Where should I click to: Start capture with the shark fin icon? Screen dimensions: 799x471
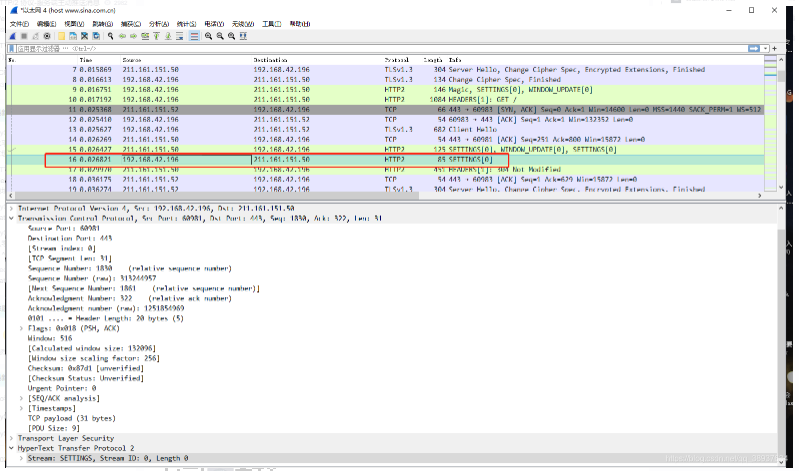click(13, 36)
